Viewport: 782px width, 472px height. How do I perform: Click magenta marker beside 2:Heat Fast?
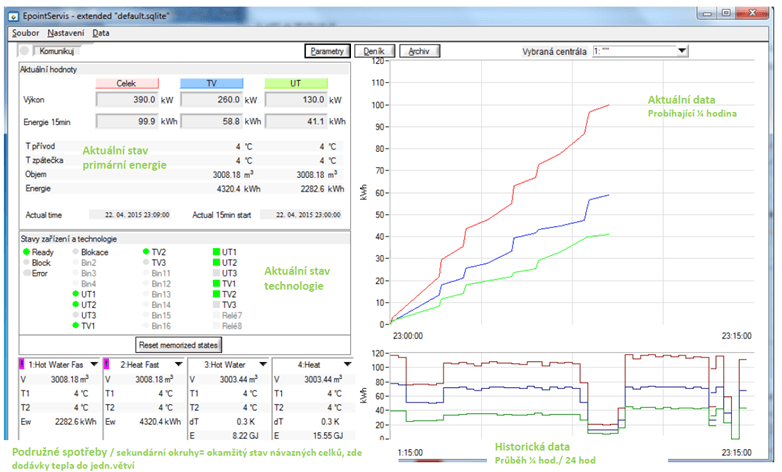(106, 365)
